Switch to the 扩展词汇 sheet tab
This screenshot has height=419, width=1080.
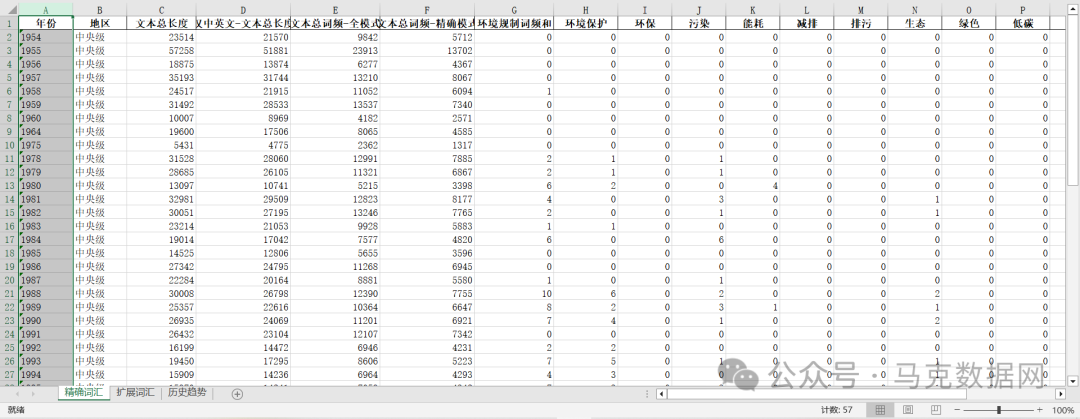point(135,394)
